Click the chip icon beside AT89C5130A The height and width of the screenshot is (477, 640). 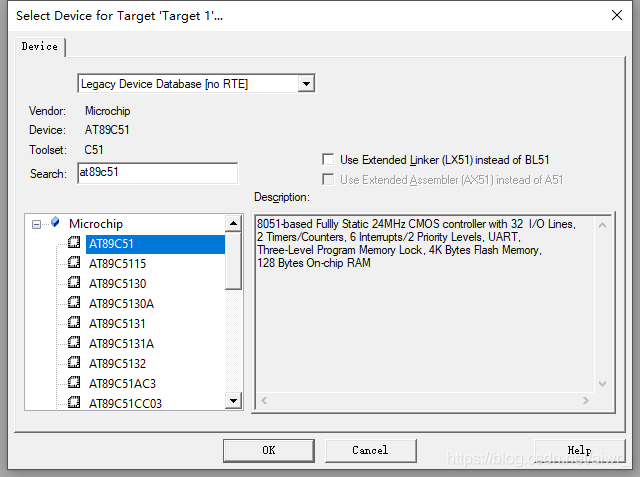74,302
